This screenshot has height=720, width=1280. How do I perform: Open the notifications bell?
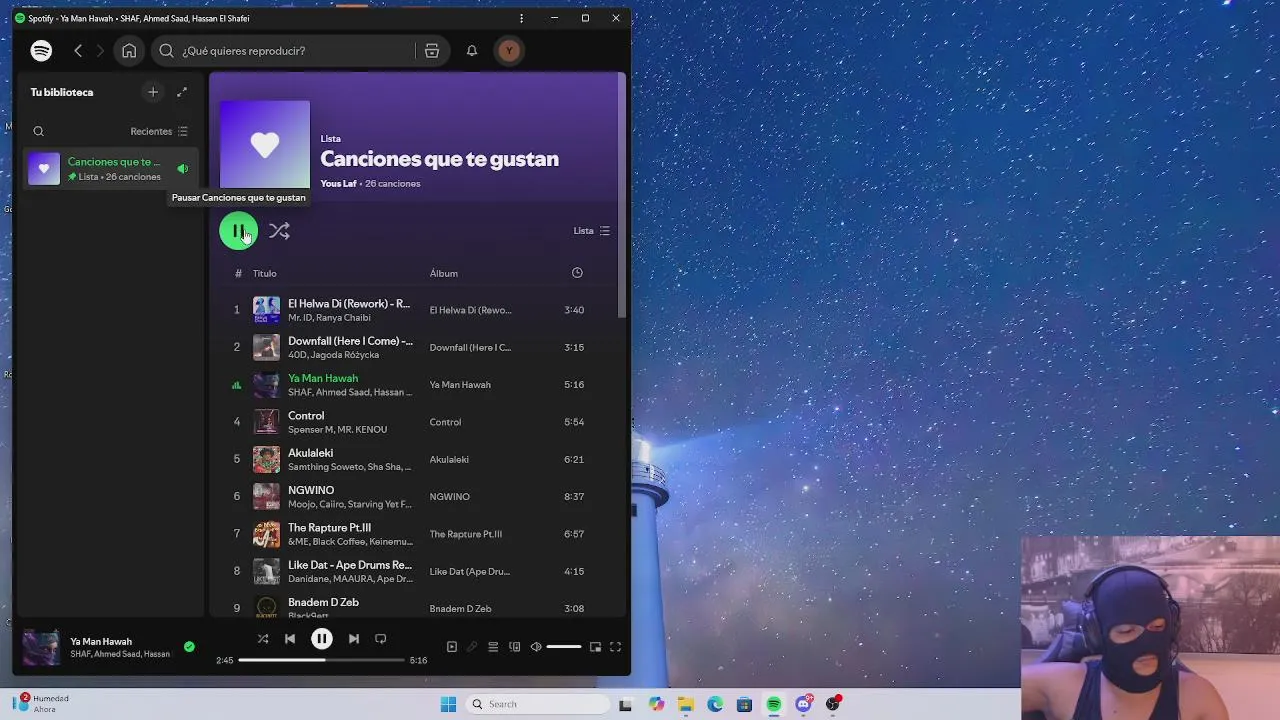(x=472, y=51)
